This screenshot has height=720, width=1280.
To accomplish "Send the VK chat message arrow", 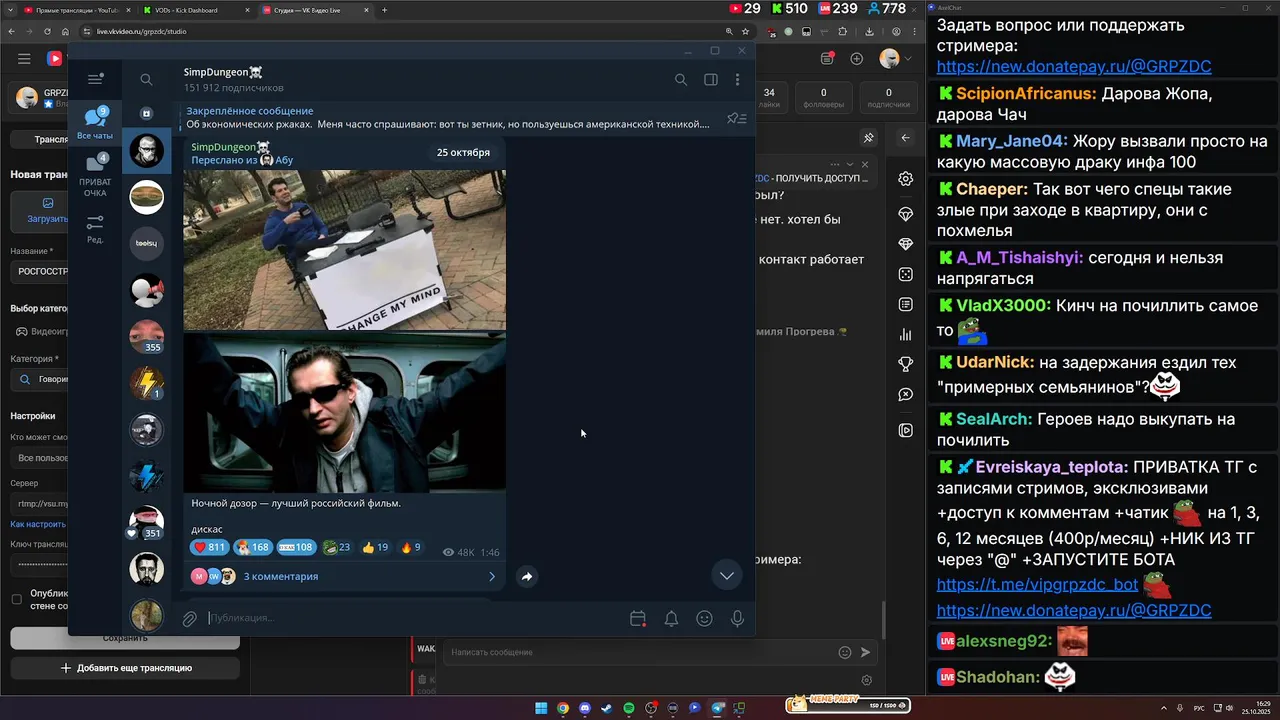I will point(865,652).
